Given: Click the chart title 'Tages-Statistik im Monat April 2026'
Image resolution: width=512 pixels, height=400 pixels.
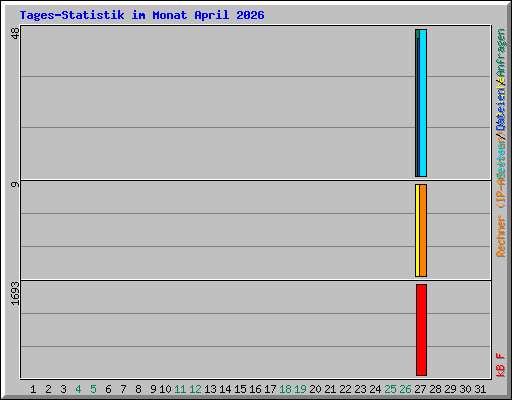Looking at the screenshot, I should [142, 15].
